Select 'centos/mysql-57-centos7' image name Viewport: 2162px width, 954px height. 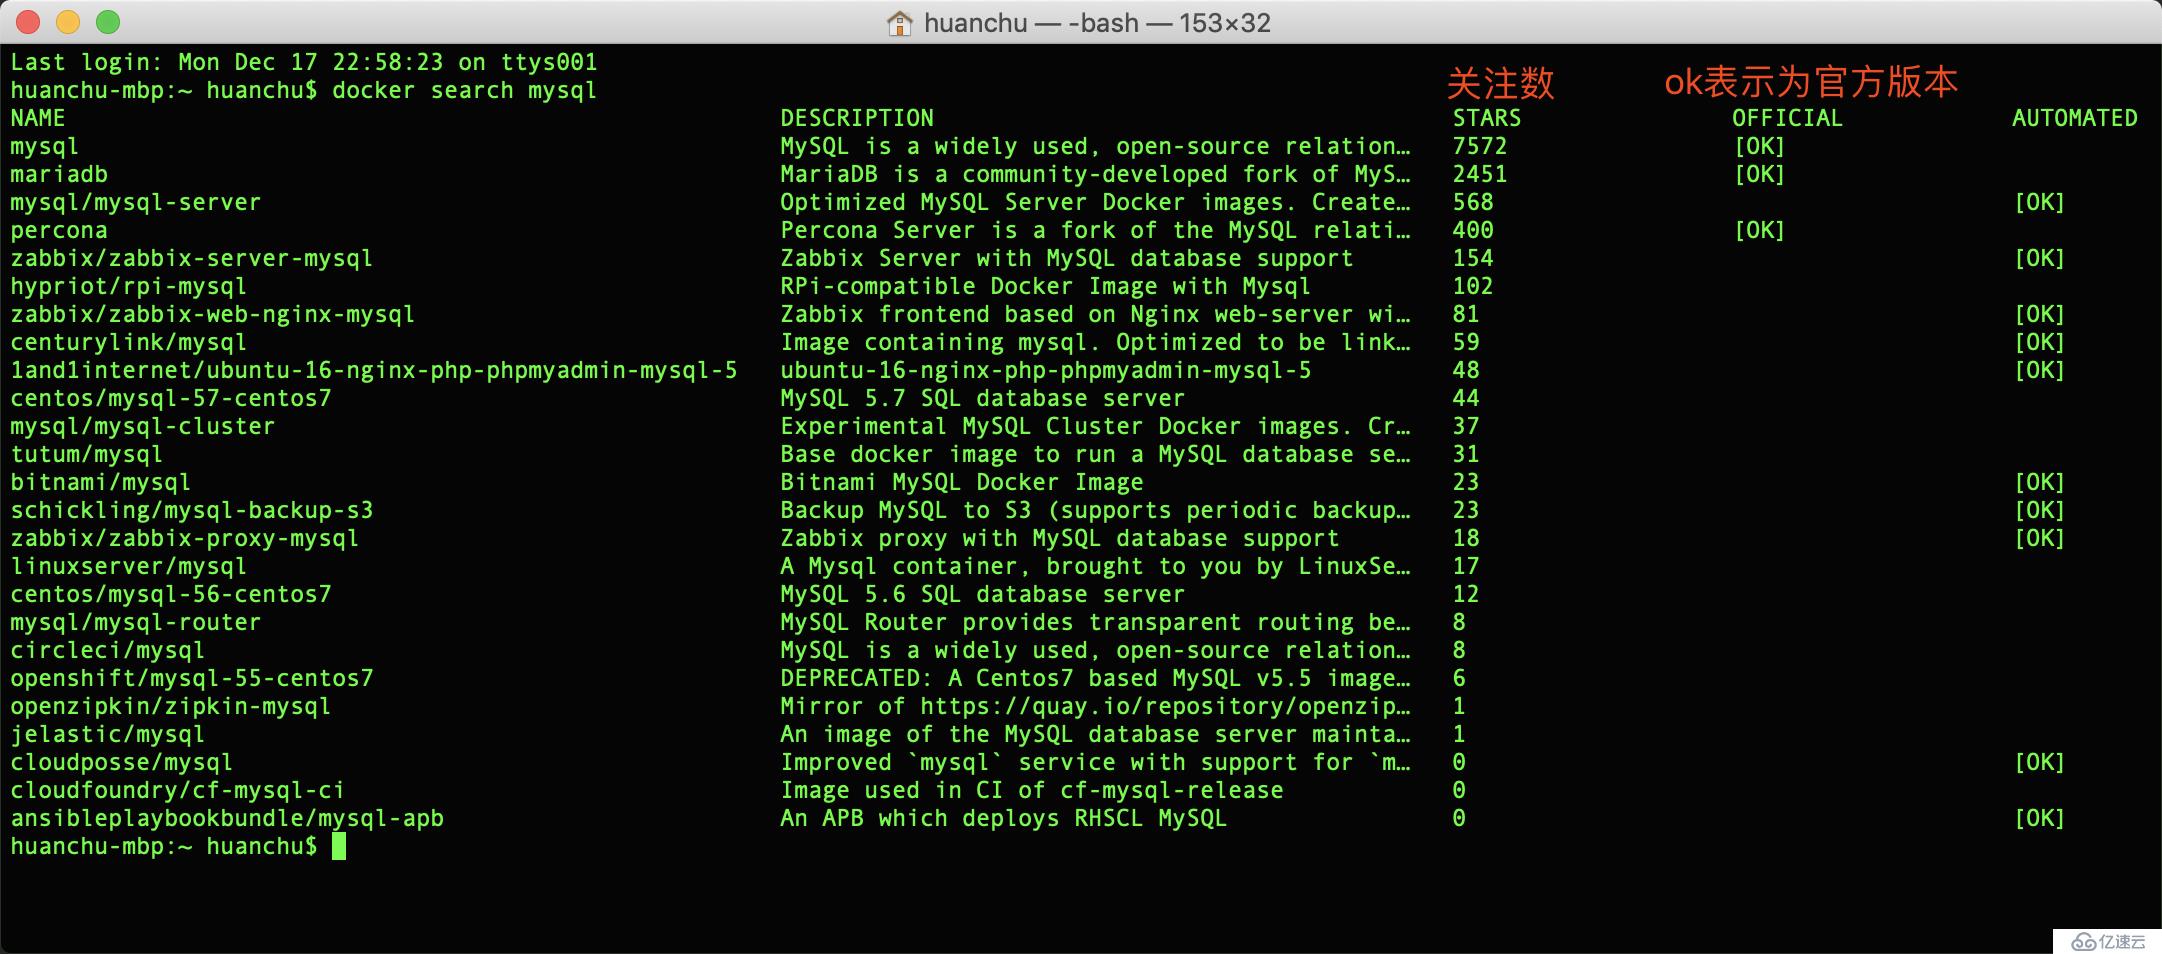pos(171,398)
